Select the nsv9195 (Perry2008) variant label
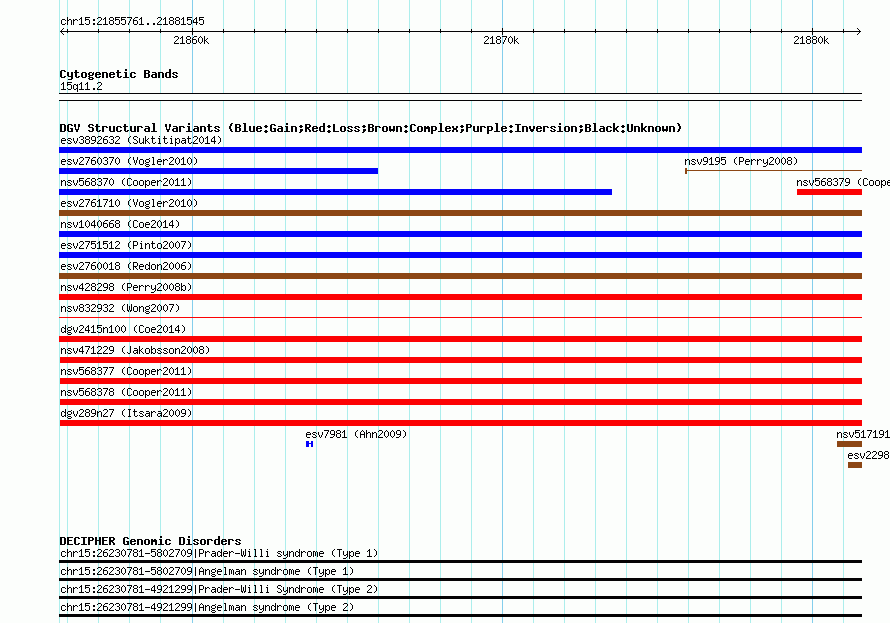The height and width of the screenshot is (623, 890). (x=741, y=161)
